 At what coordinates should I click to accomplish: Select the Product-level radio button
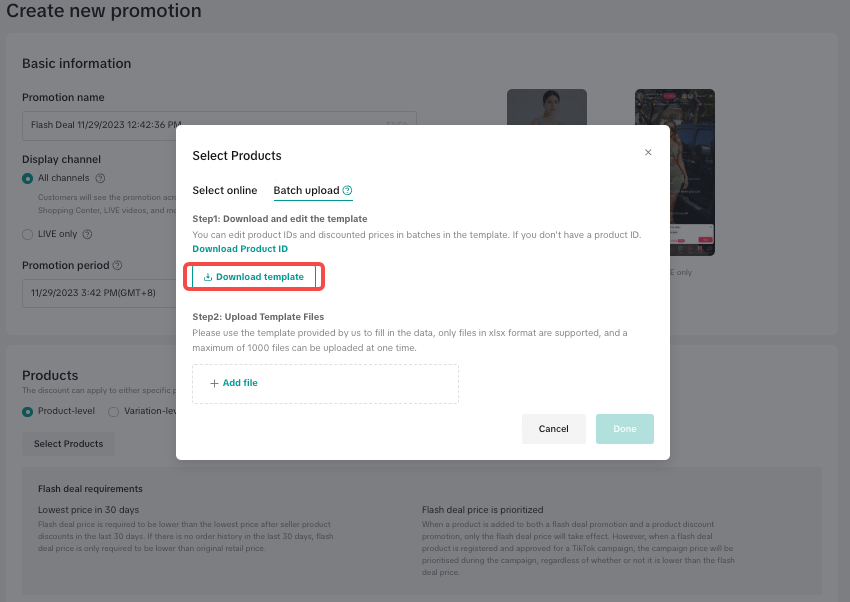point(28,411)
